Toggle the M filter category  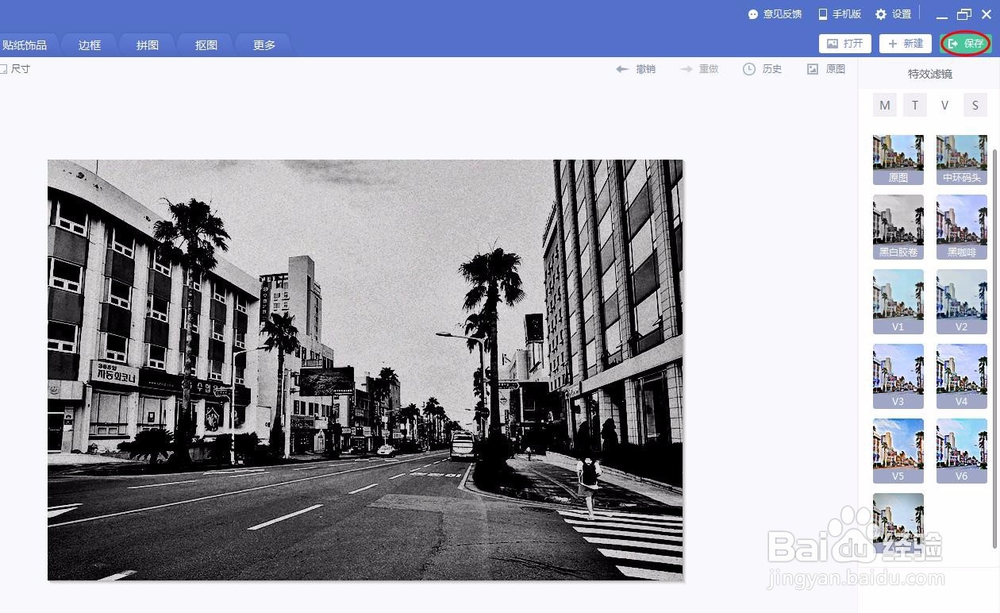click(884, 105)
